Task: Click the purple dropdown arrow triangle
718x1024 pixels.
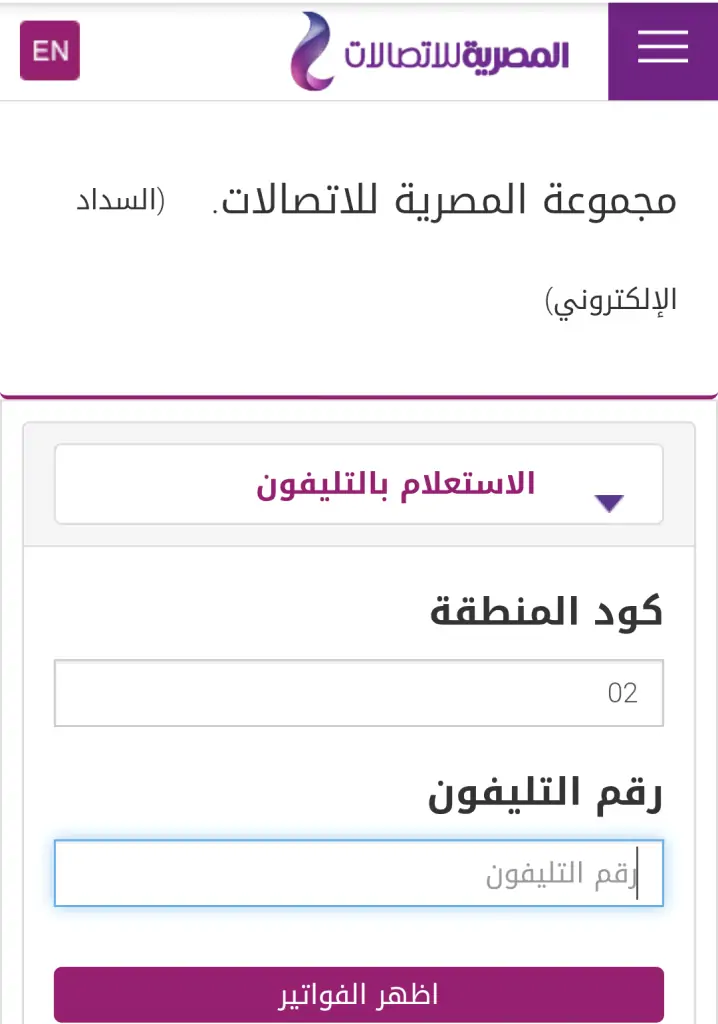Action: tap(609, 503)
